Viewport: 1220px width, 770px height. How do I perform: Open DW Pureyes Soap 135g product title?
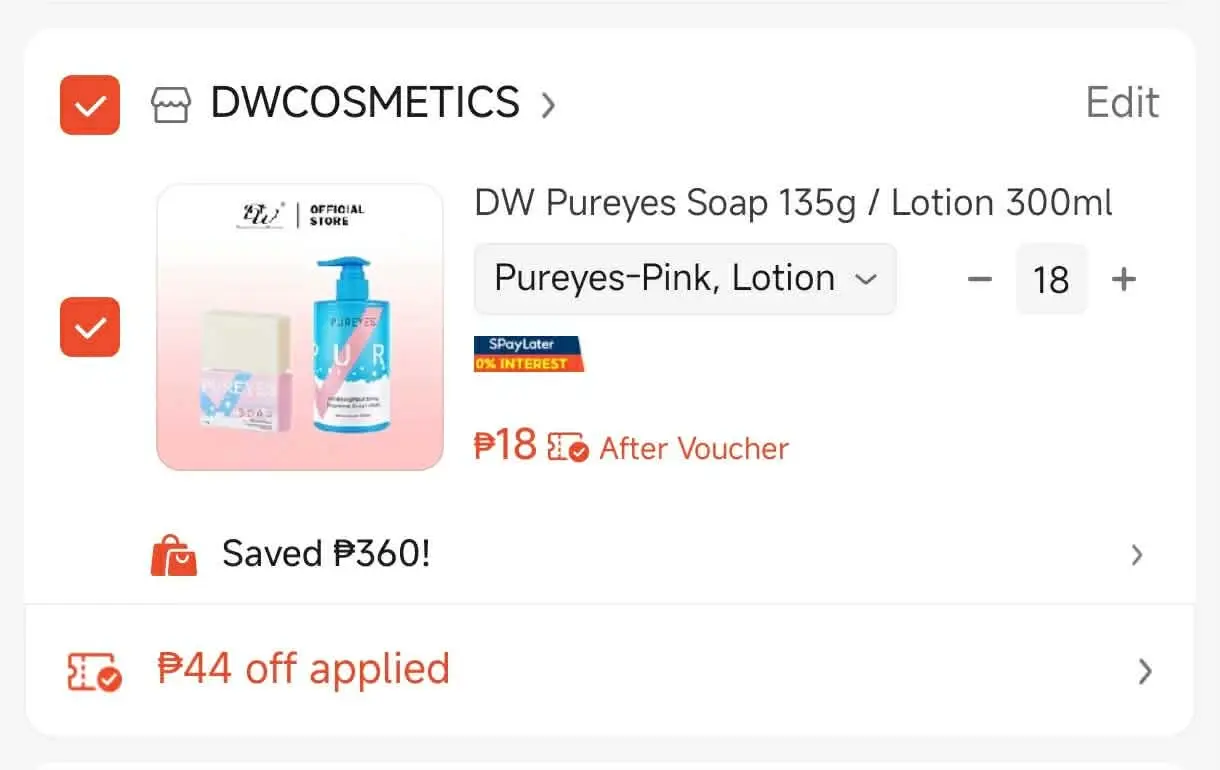point(793,203)
